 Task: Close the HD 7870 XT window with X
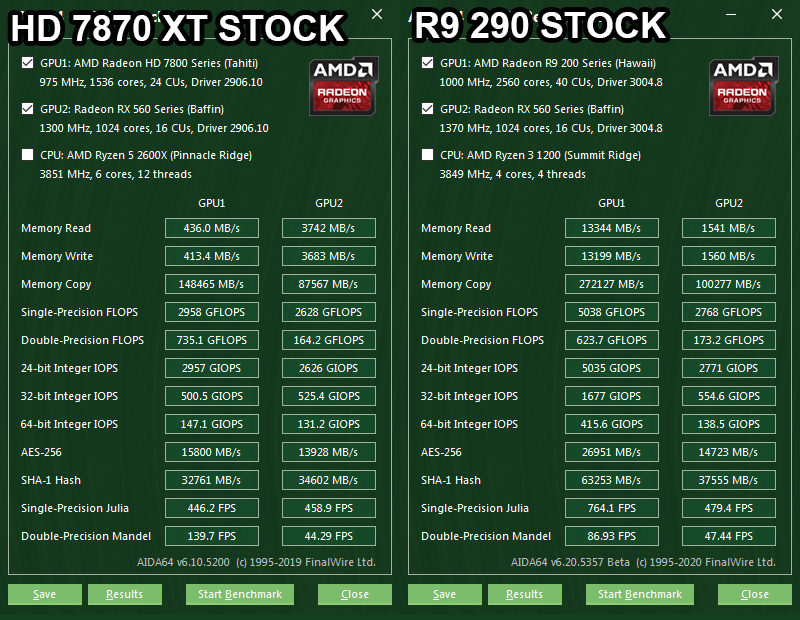[377, 14]
